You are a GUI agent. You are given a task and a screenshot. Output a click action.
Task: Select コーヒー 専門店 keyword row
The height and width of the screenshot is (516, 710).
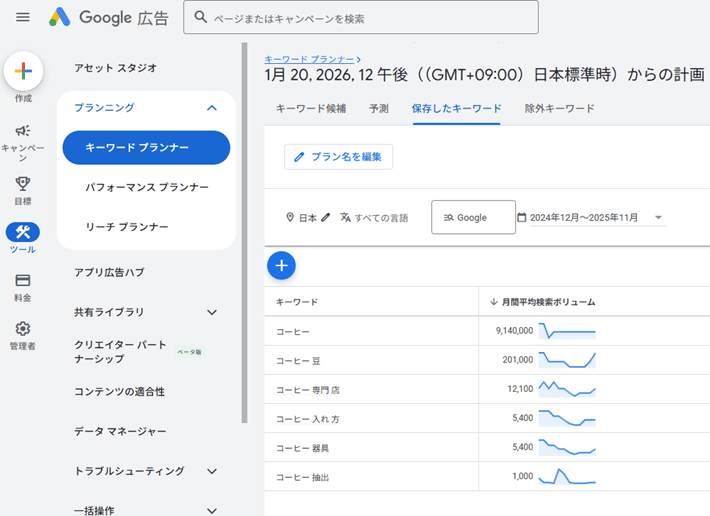point(487,389)
